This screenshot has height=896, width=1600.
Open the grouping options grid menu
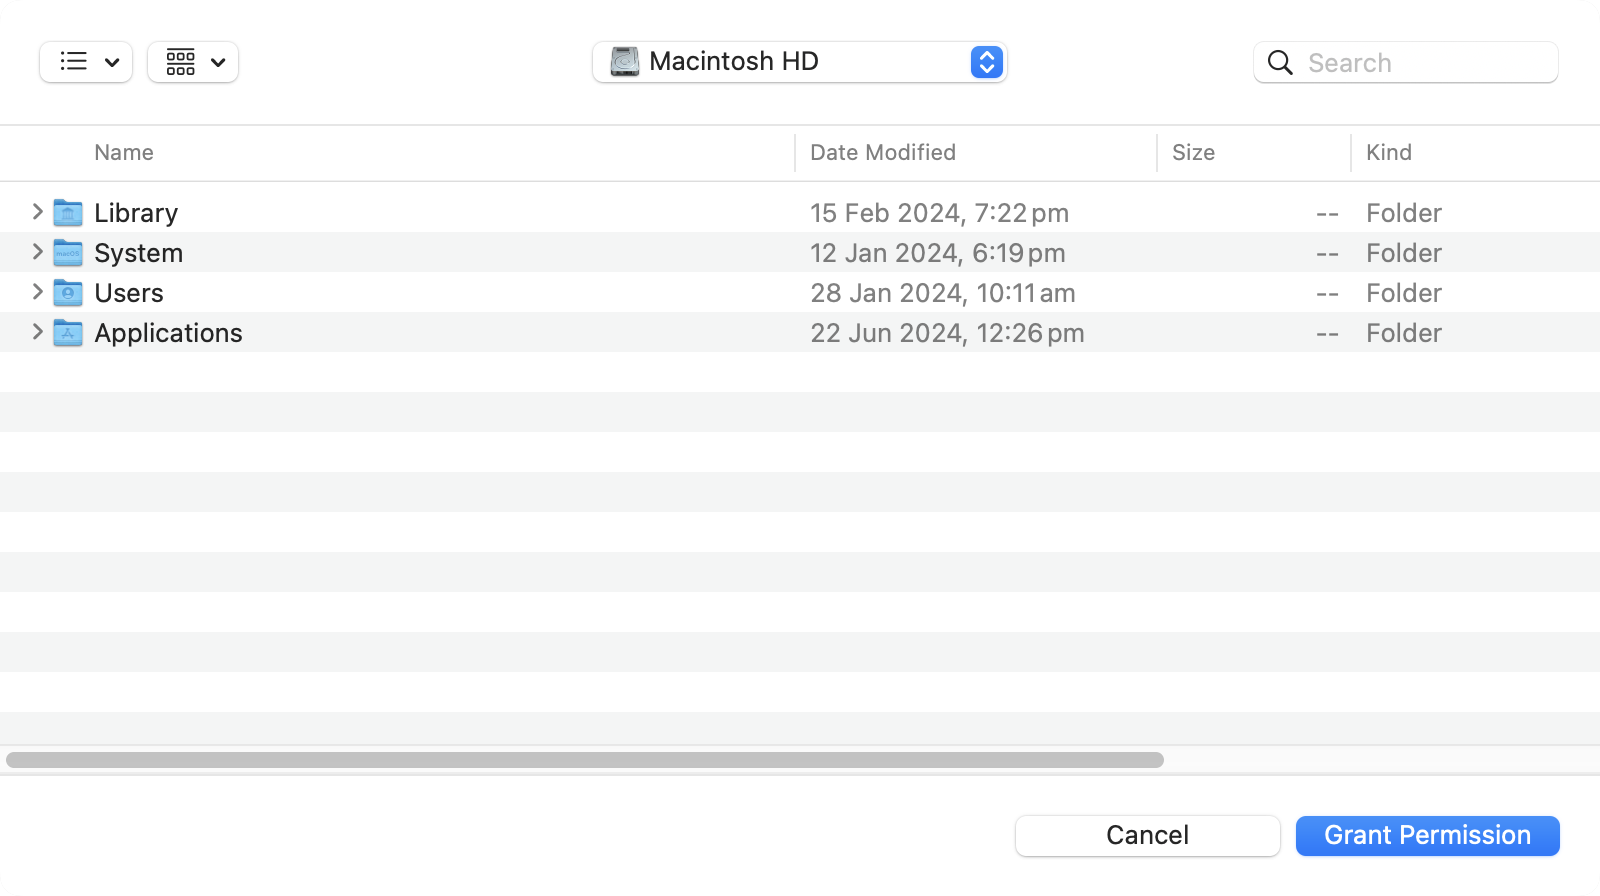[193, 62]
